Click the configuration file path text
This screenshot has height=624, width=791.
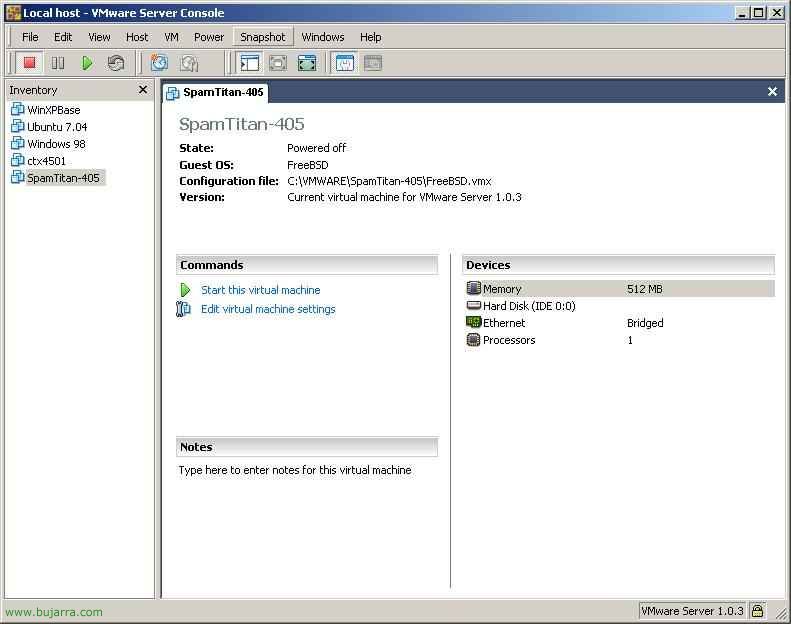[389, 181]
